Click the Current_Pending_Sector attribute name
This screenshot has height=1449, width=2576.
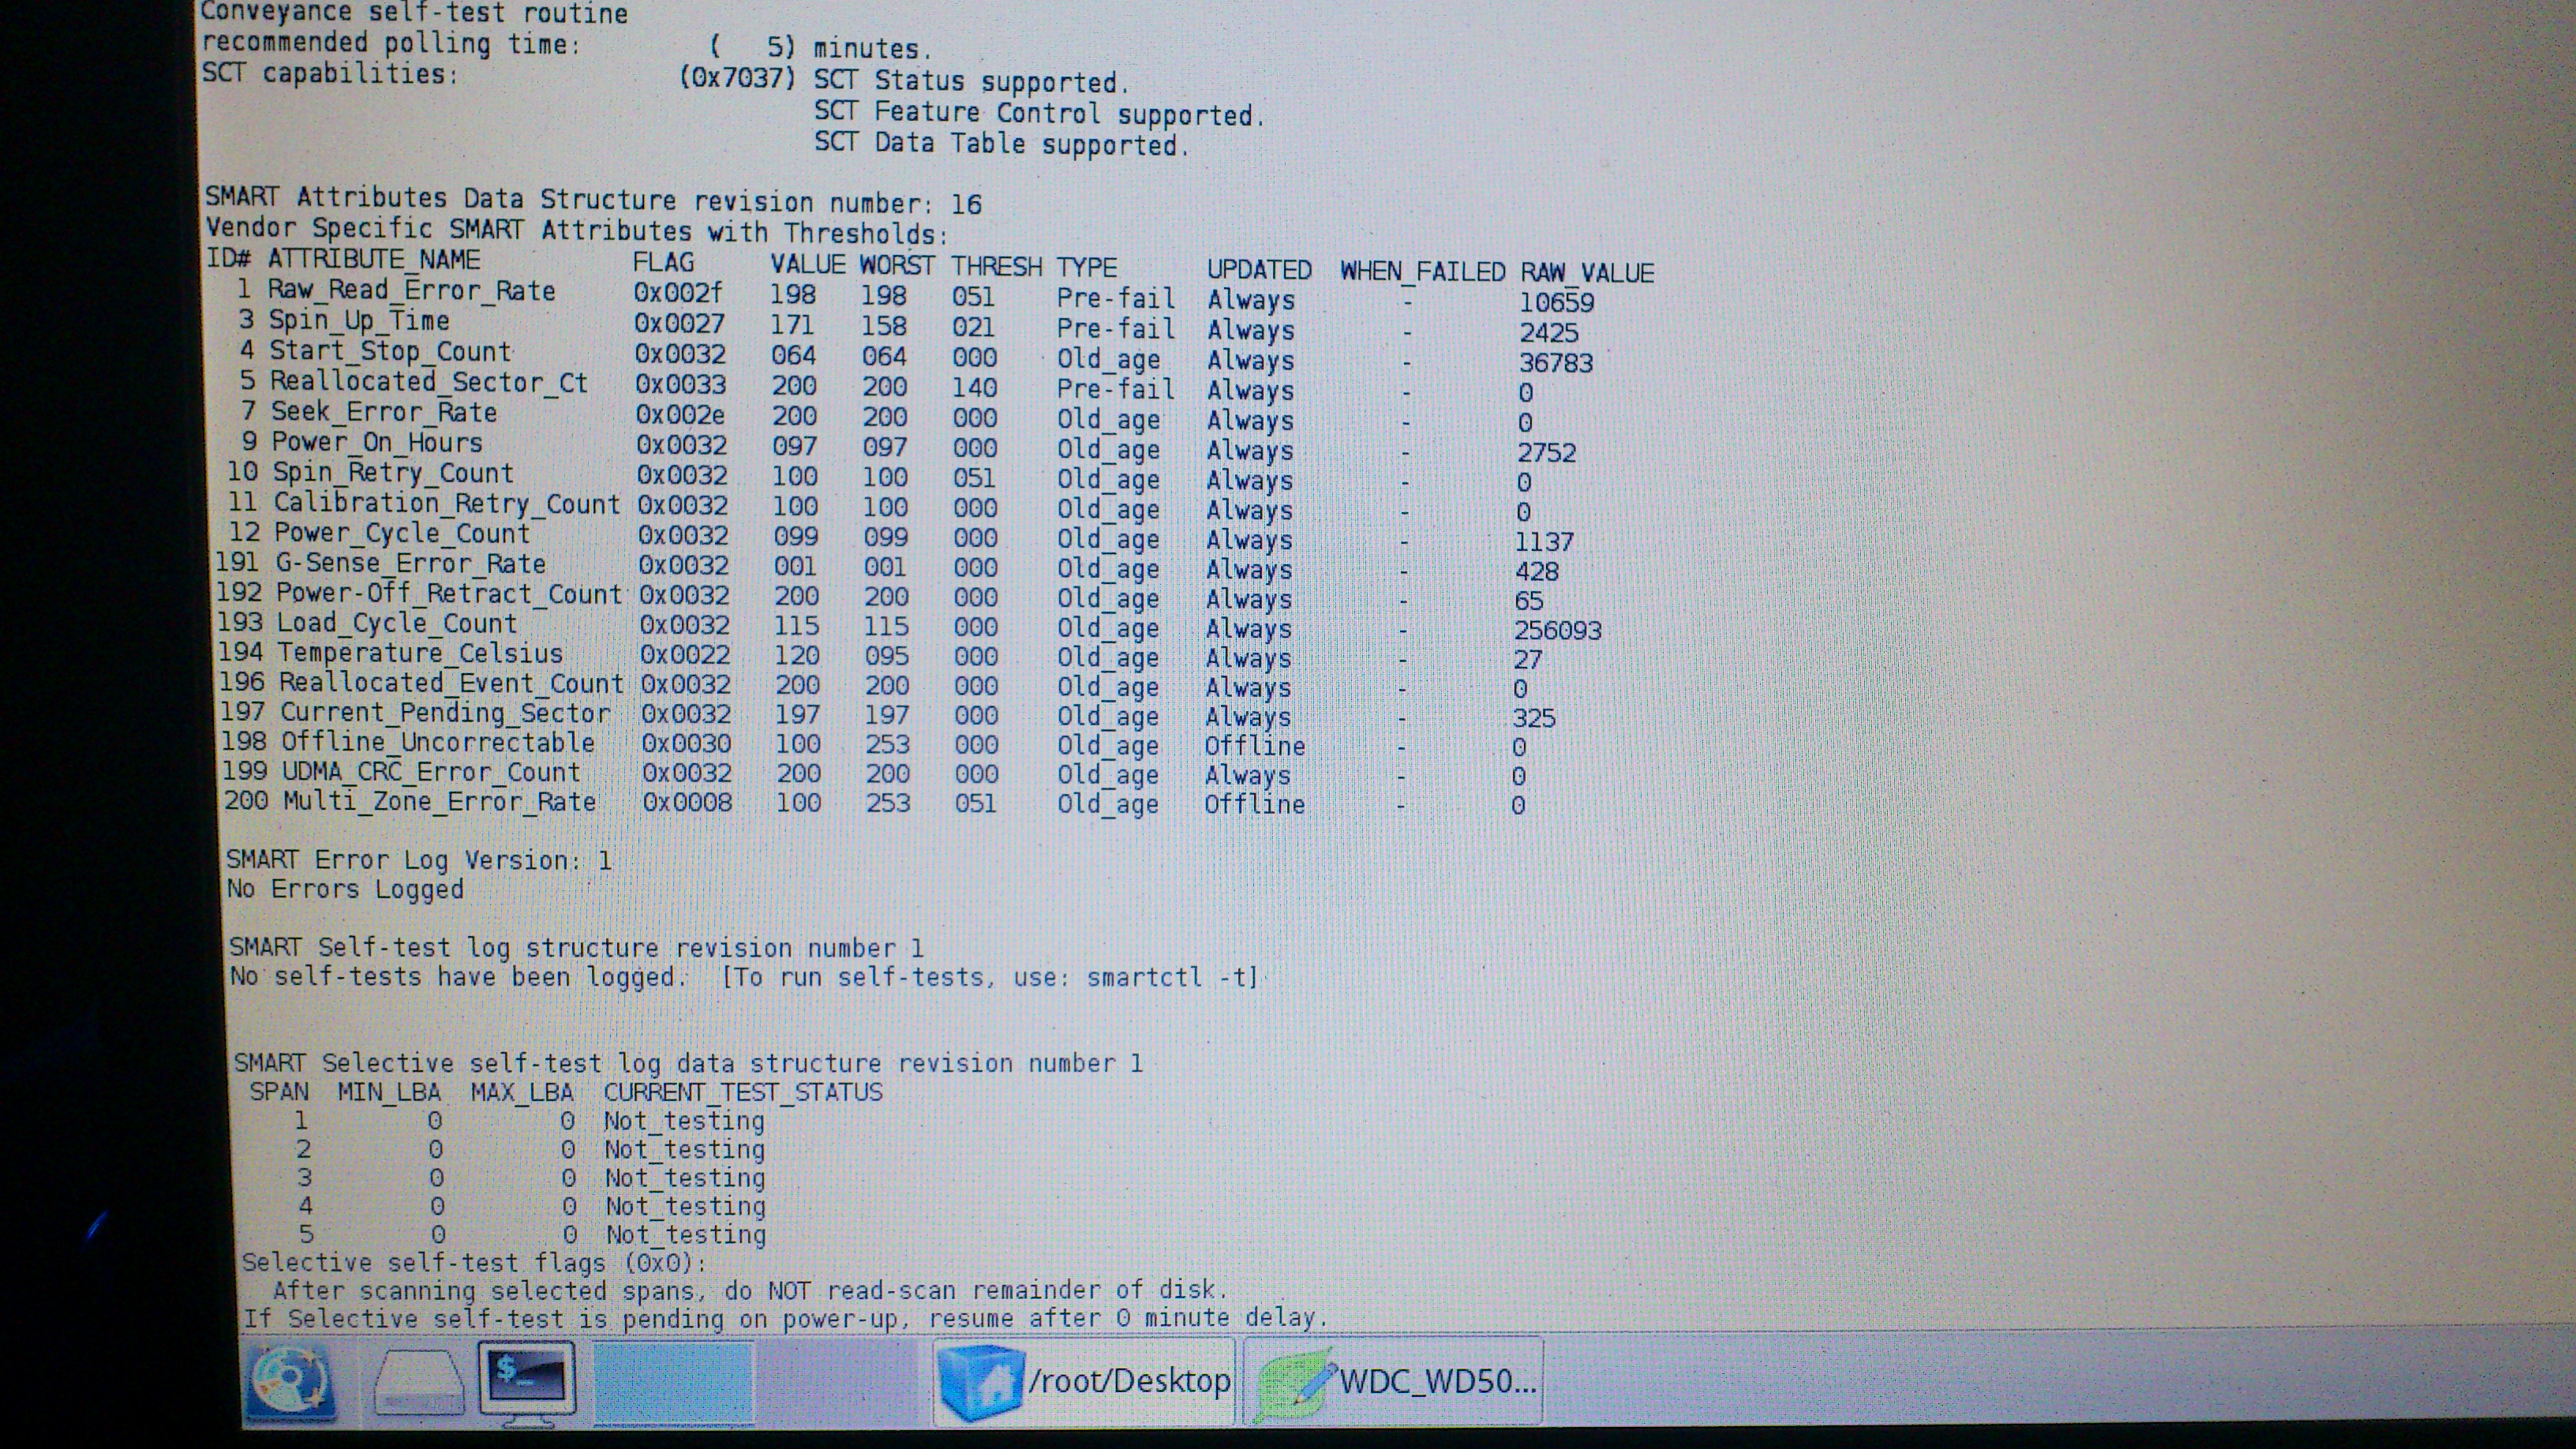point(445,712)
